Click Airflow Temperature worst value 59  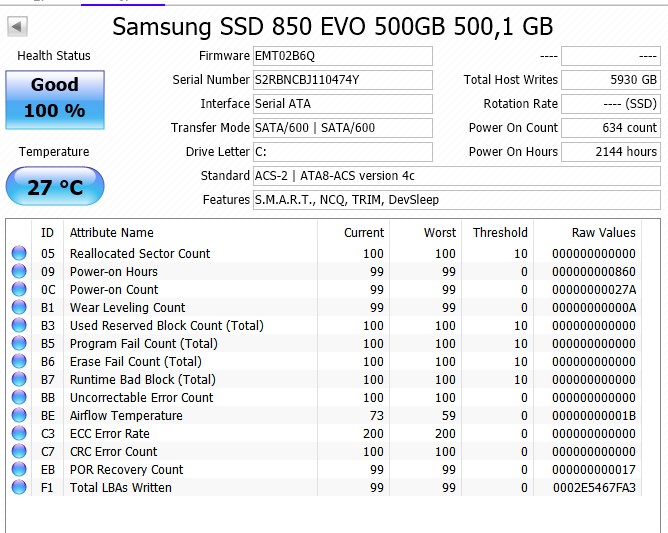(x=449, y=415)
